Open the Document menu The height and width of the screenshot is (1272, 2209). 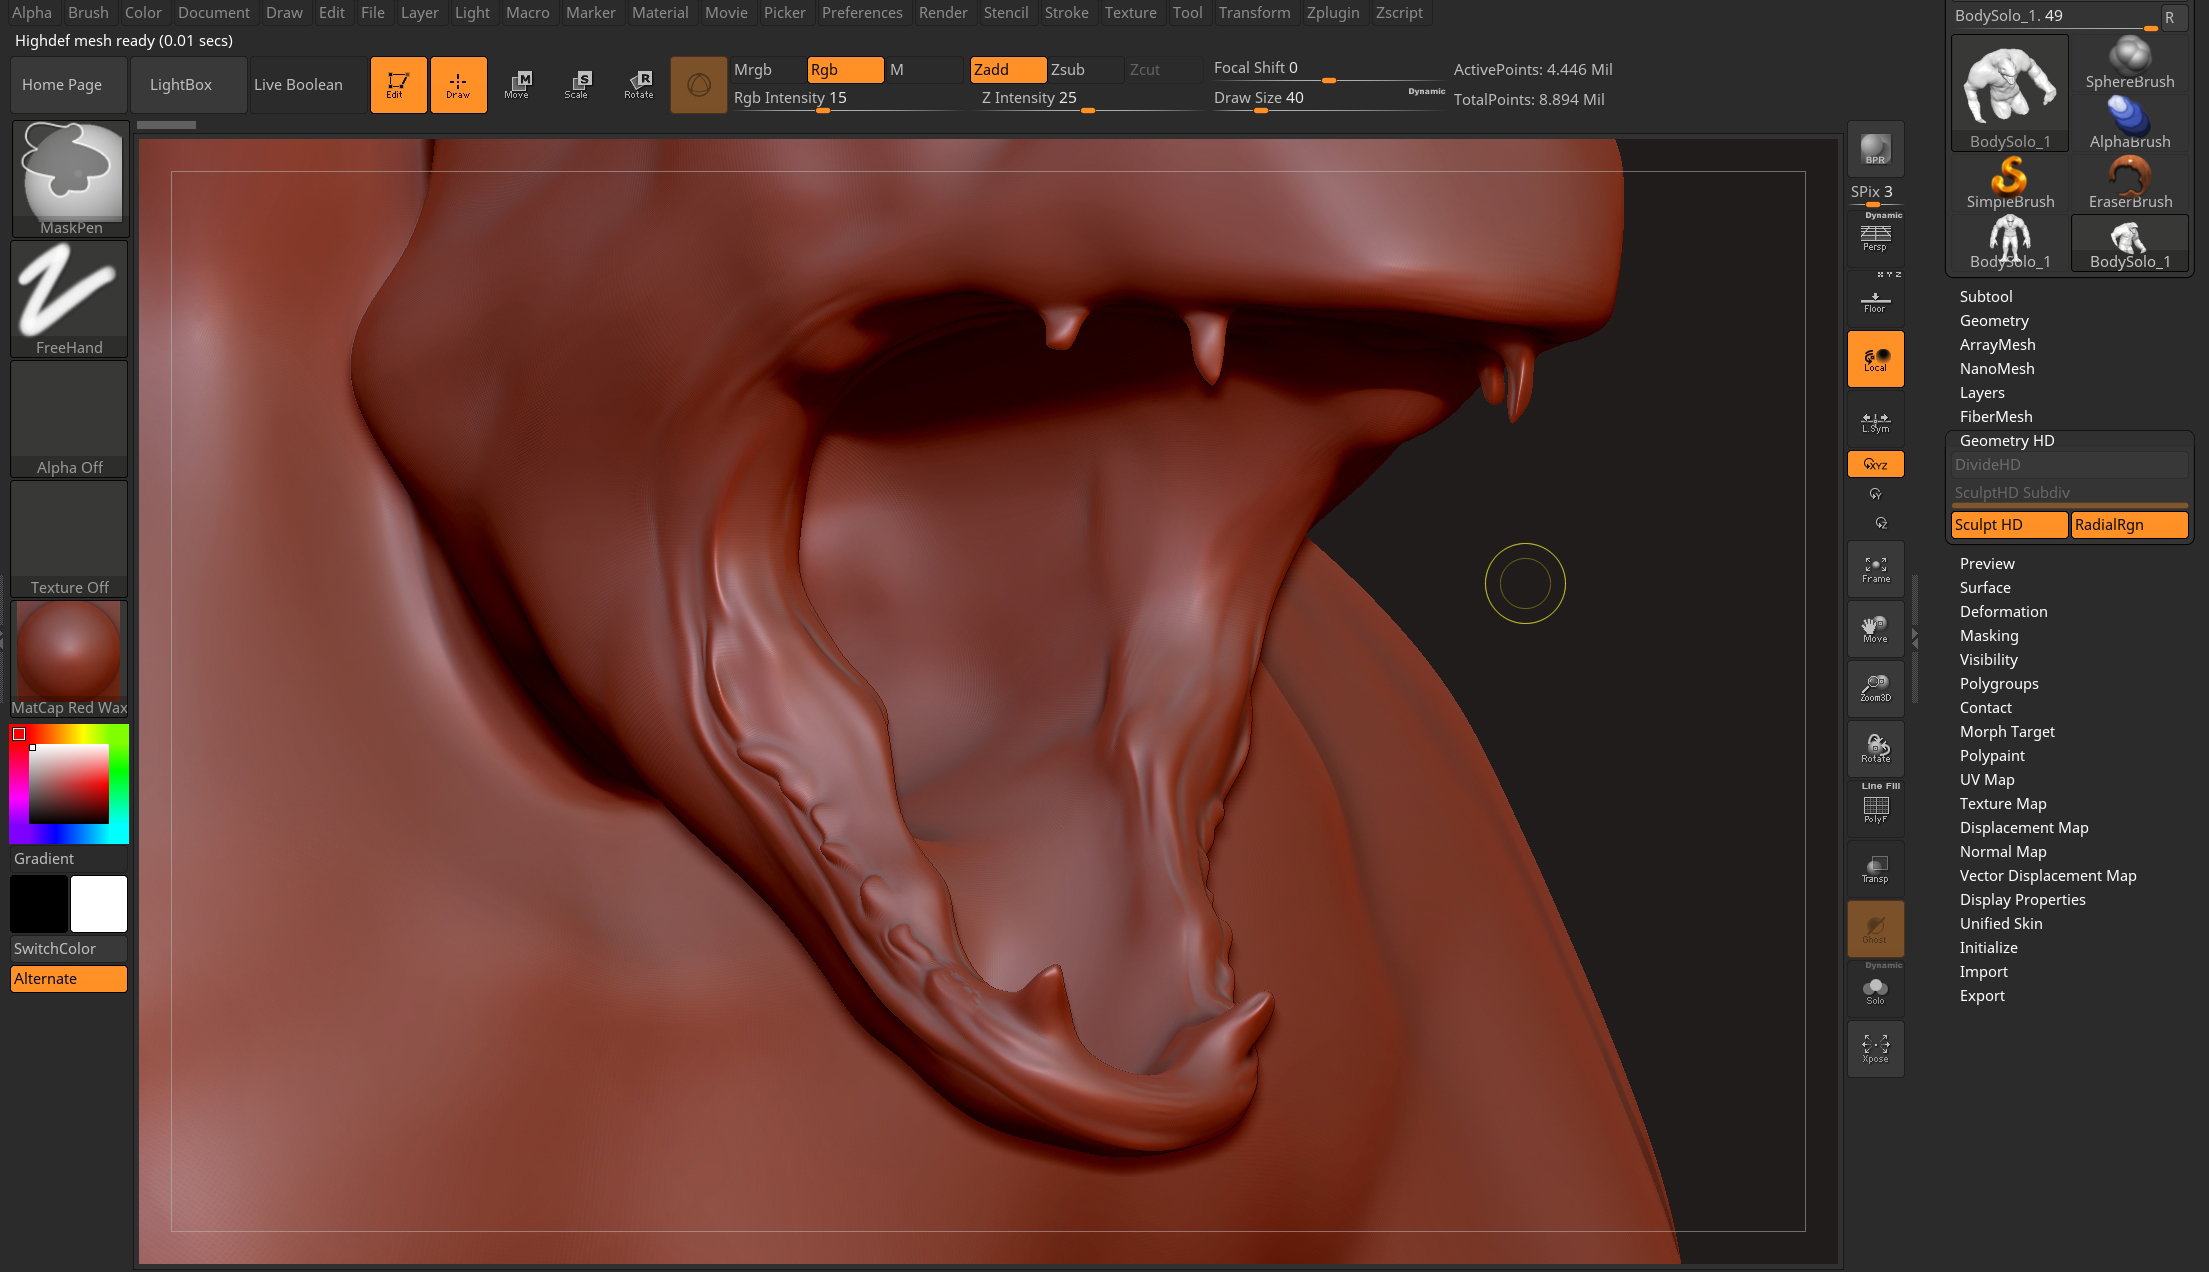point(214,13)
